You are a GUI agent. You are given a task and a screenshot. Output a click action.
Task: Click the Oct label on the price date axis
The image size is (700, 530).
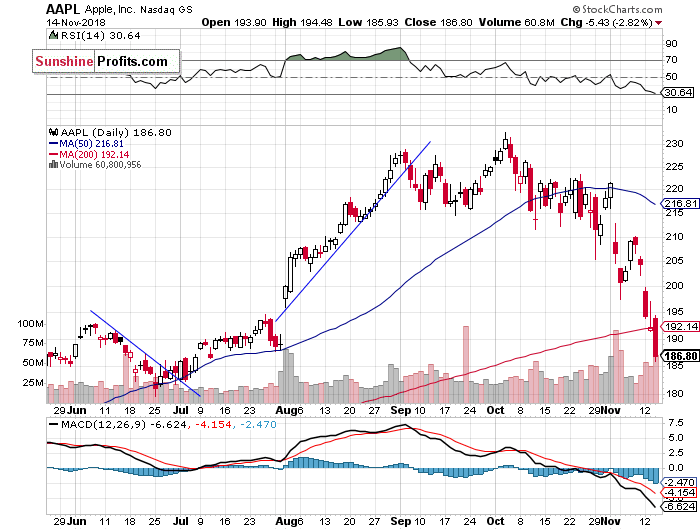[495, 410]
